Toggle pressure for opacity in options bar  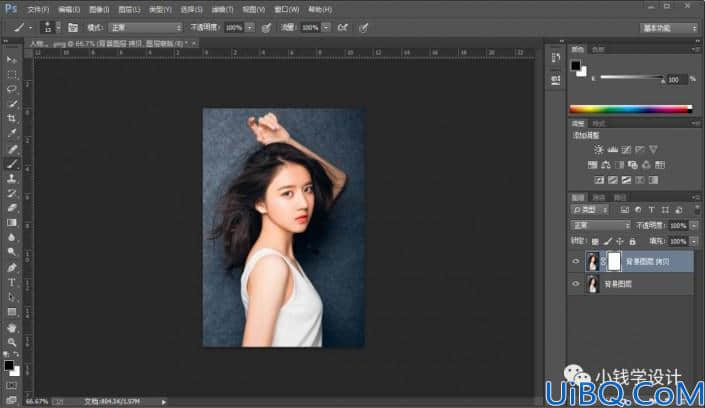[x=266, y=28]
